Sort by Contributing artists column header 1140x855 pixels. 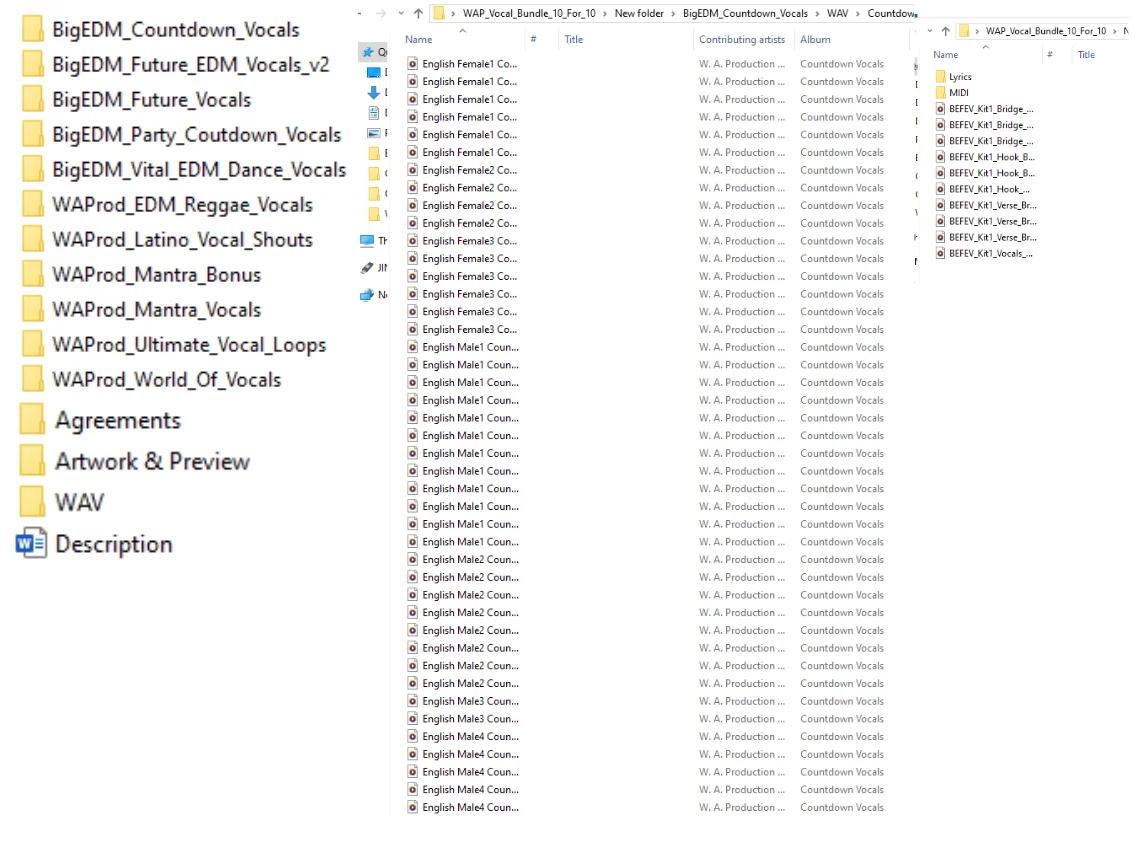tap(742, 40)
